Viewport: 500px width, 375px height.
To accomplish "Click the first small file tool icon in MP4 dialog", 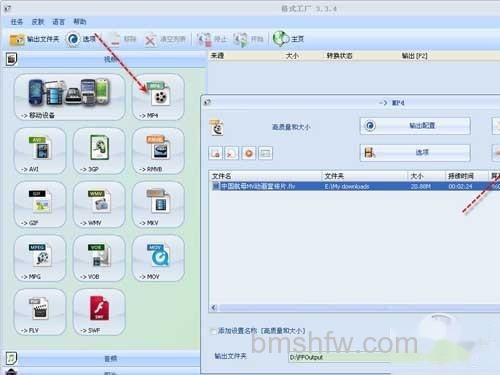I will pyautogui.click(x=215, y=153).
